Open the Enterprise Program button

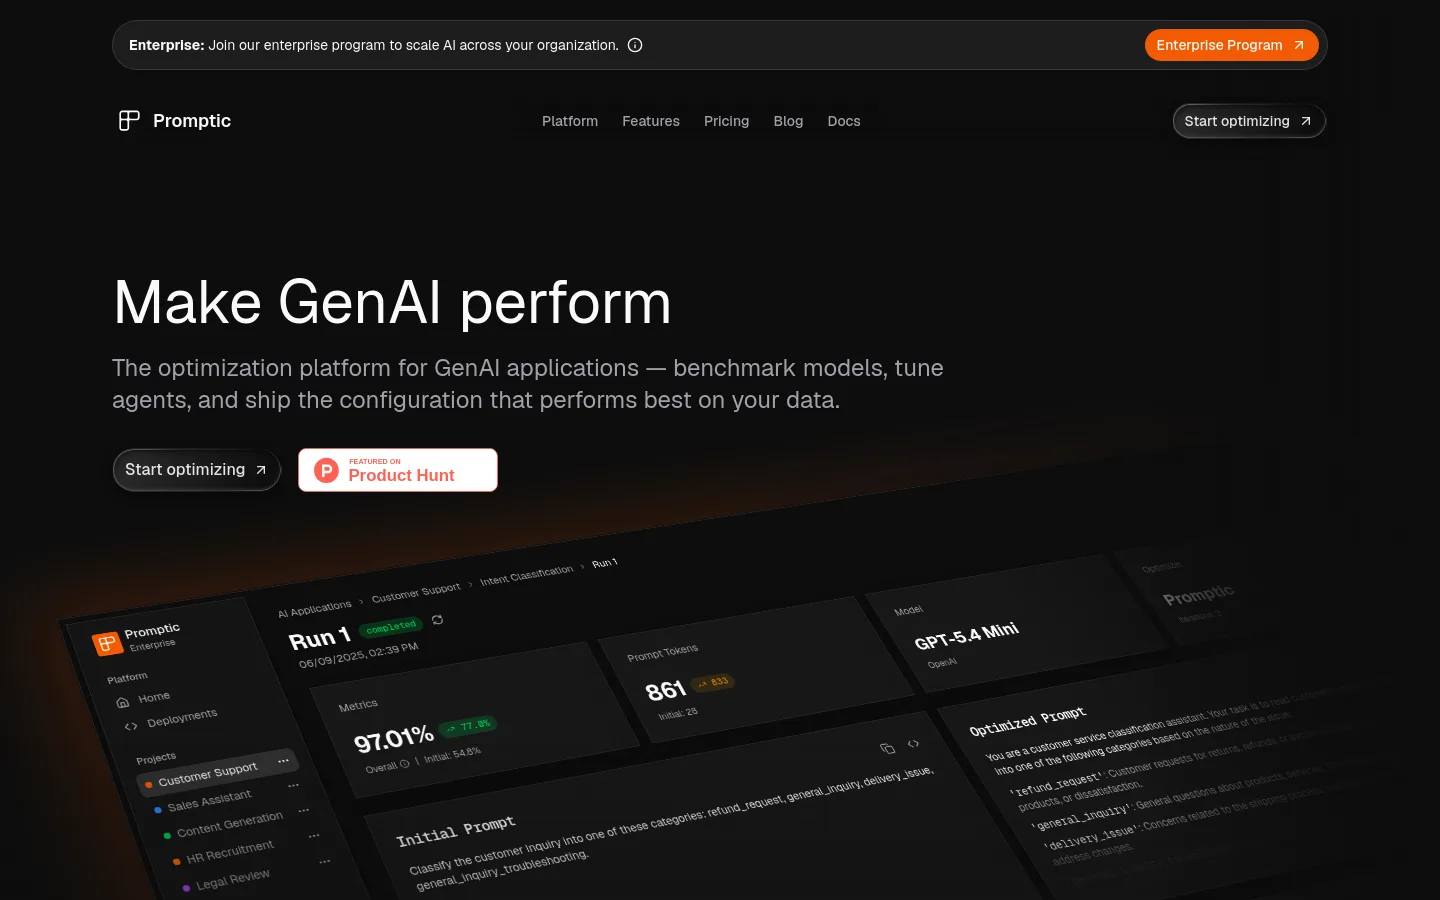point(1231,45)
